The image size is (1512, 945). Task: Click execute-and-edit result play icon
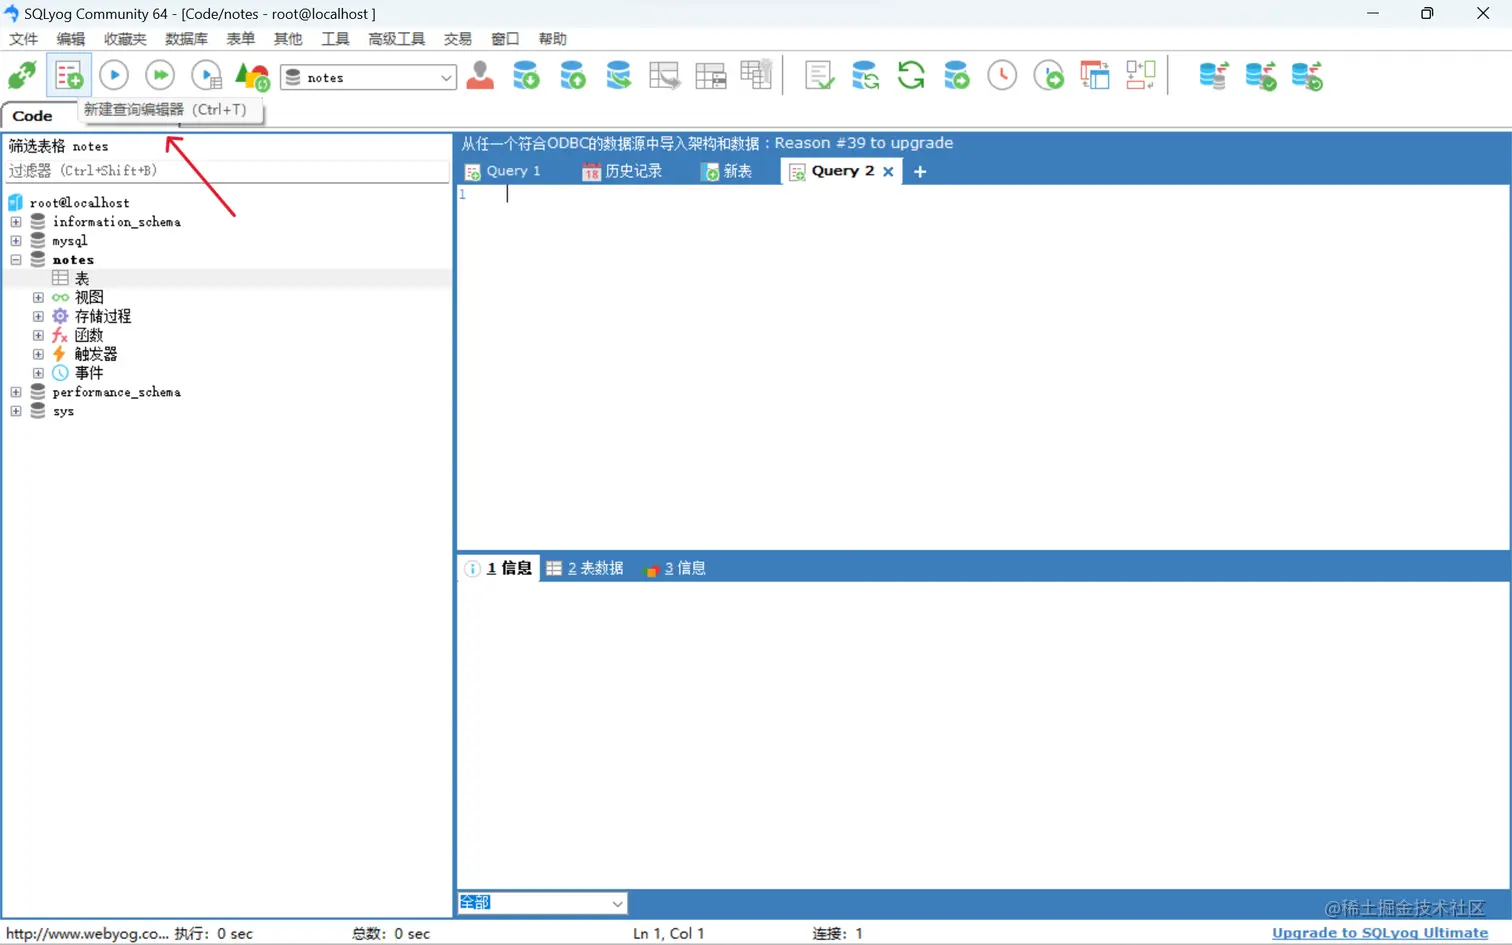(206, 76)
